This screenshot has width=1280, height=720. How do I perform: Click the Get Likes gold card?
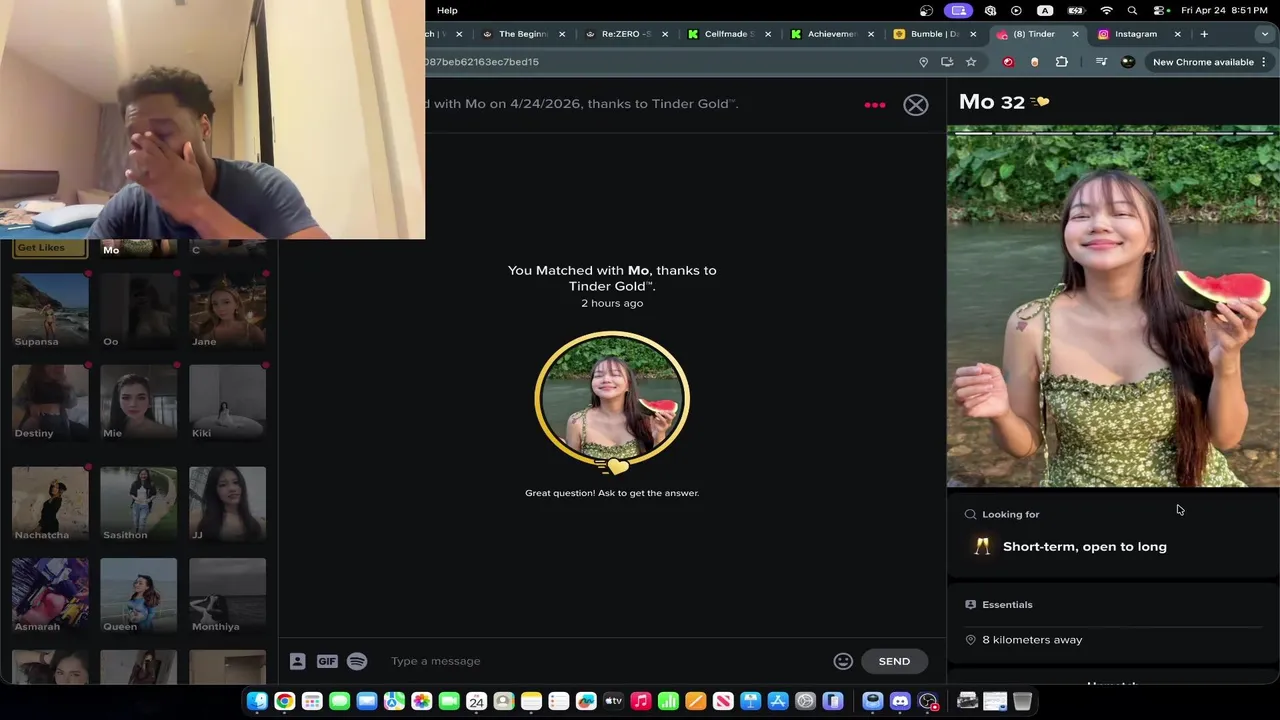click(x=49, y=248)
